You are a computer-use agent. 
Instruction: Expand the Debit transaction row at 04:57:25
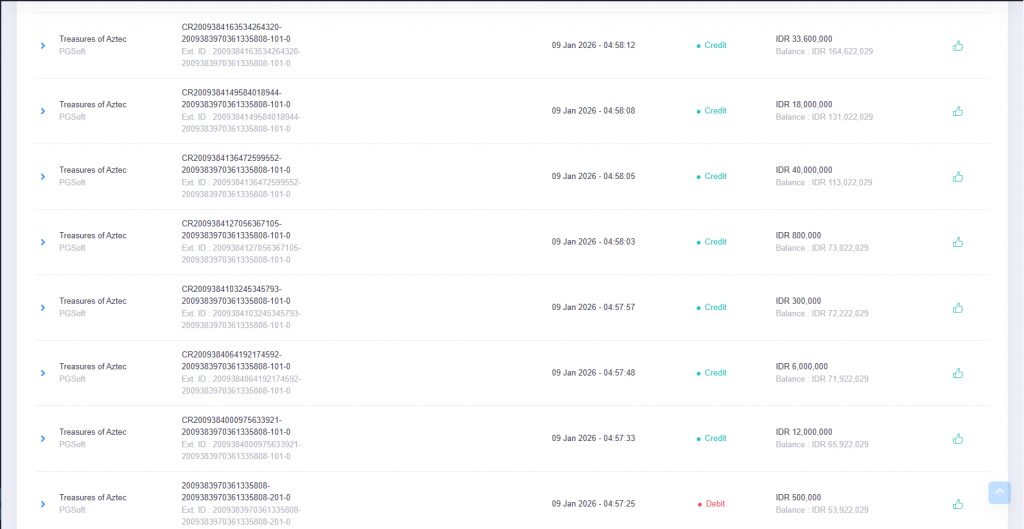43,504
